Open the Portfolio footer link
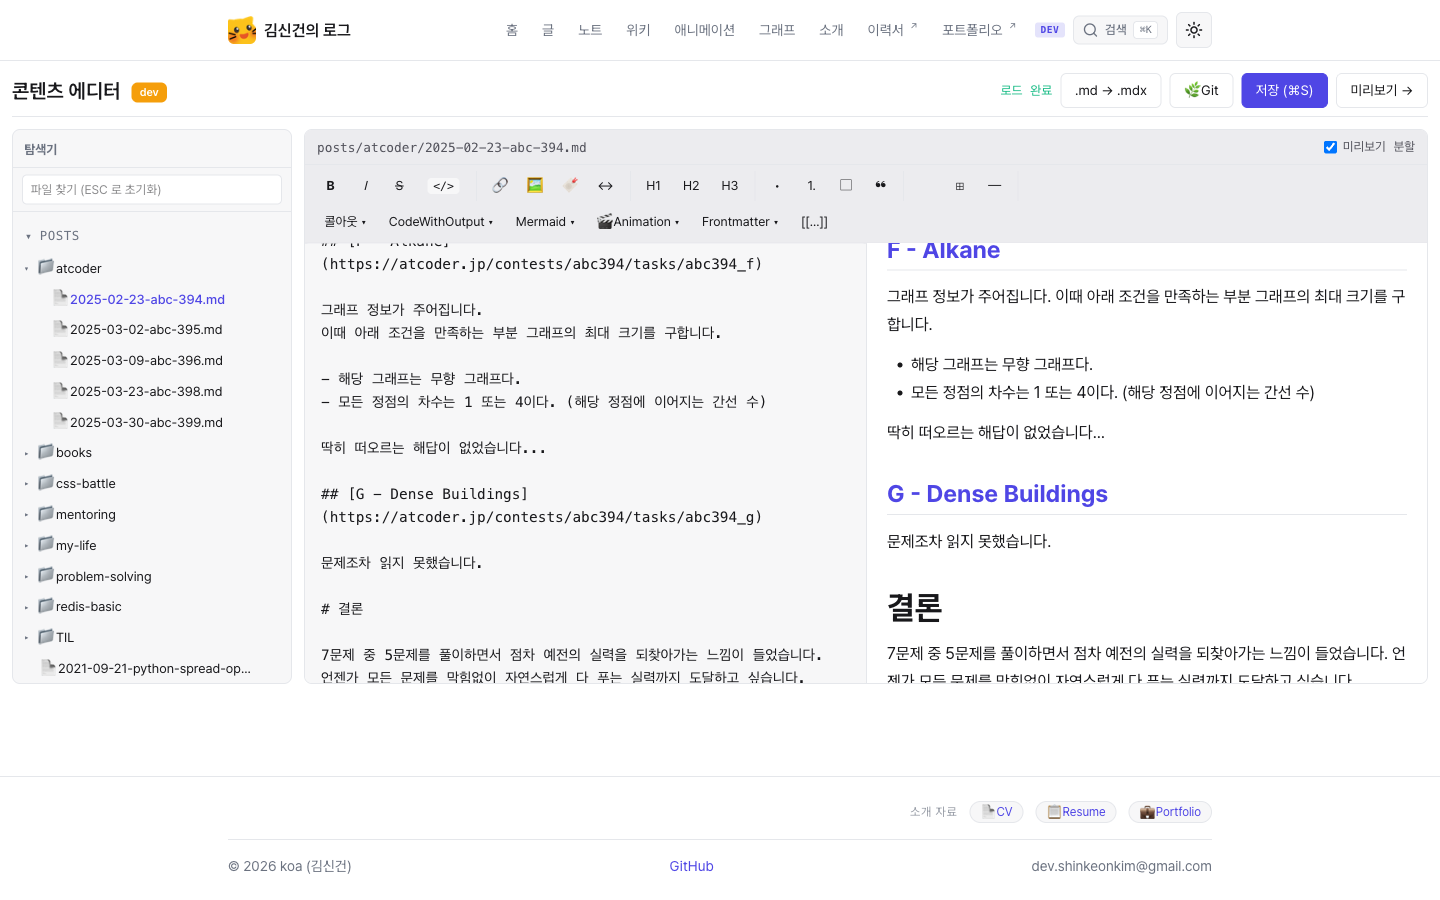 click(1170, 812)
